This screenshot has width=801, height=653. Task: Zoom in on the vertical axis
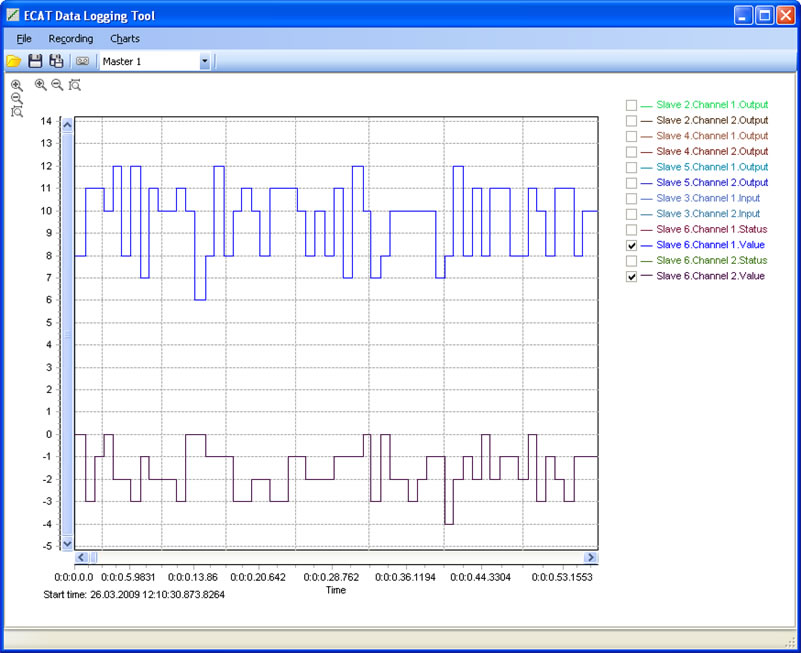pyautogui.click(x=17, y=86)
